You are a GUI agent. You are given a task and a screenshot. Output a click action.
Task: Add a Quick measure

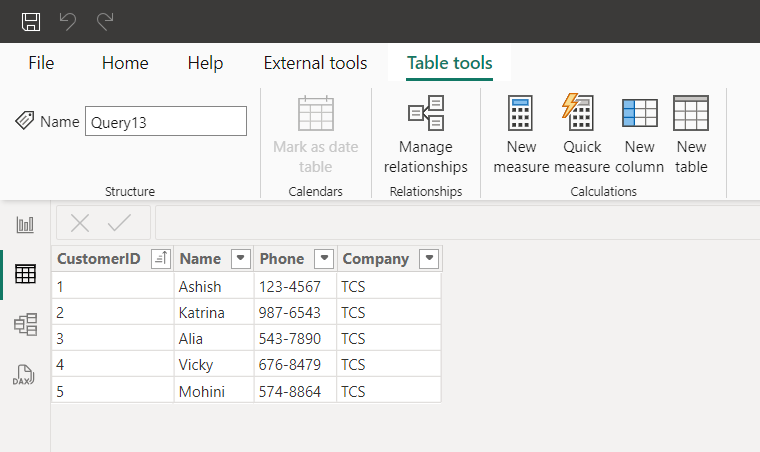pyautogui.click(x=581, y=135)
